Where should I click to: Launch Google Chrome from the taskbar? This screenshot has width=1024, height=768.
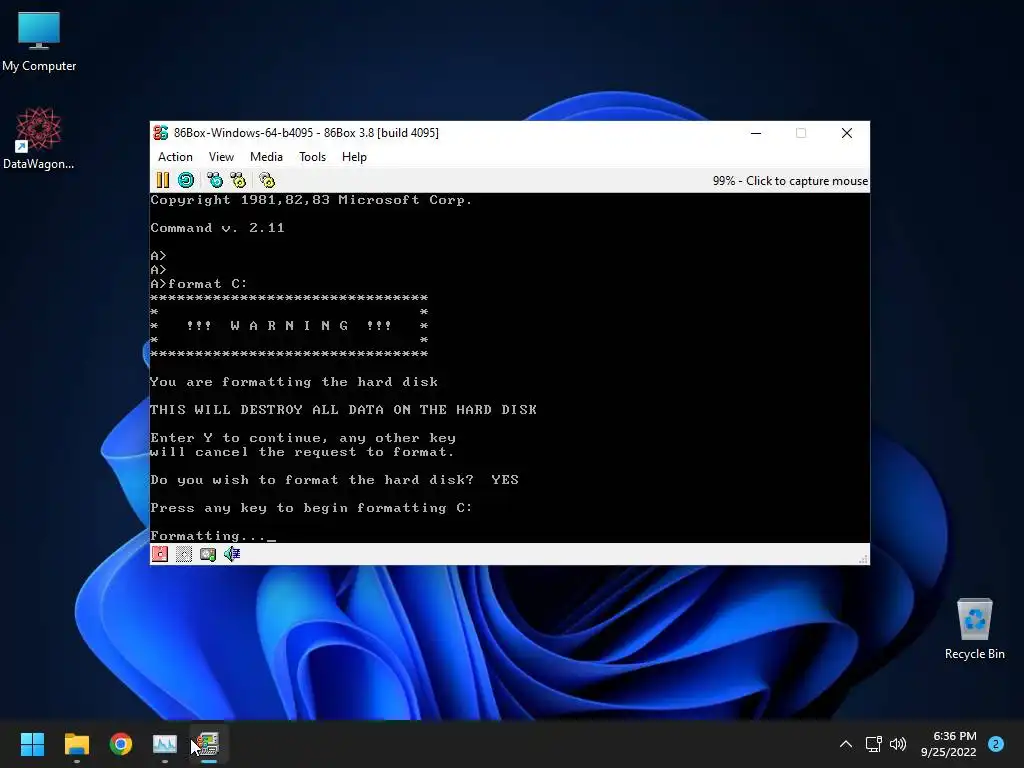click(121, 744)
